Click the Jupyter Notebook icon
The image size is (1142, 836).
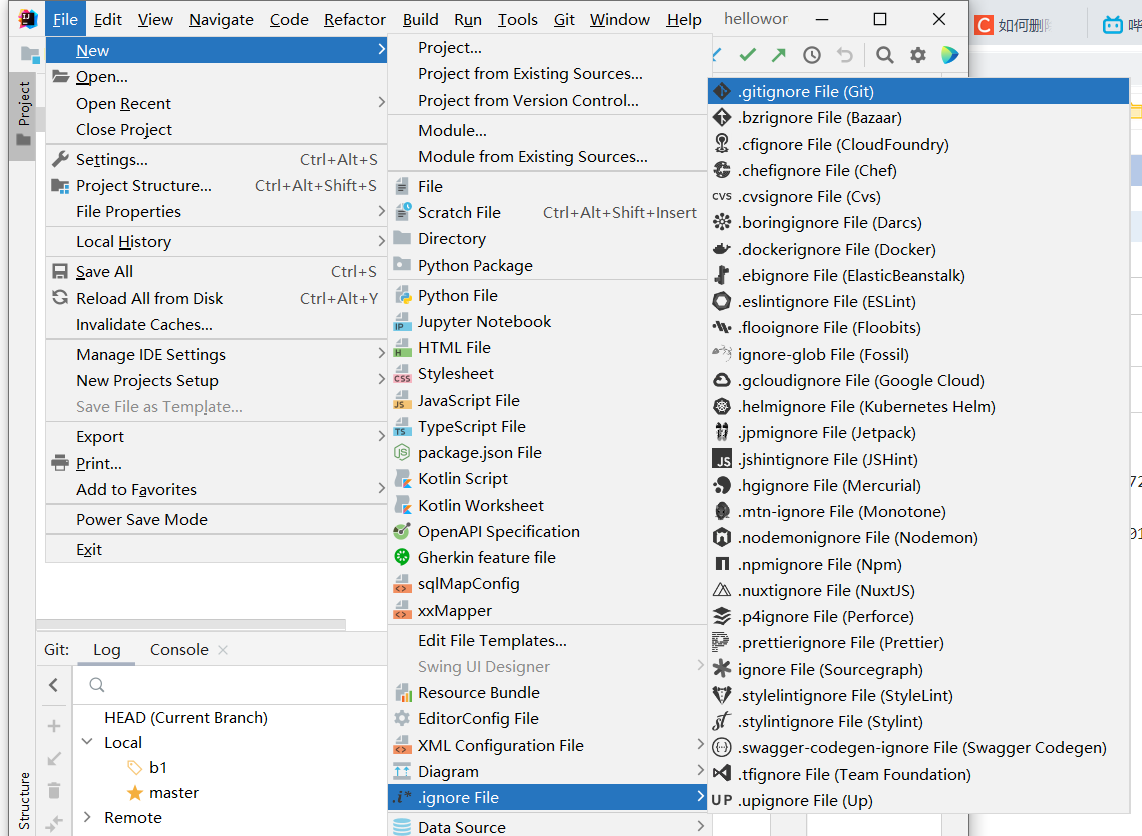pyautogui.click(x=403, y=322)
